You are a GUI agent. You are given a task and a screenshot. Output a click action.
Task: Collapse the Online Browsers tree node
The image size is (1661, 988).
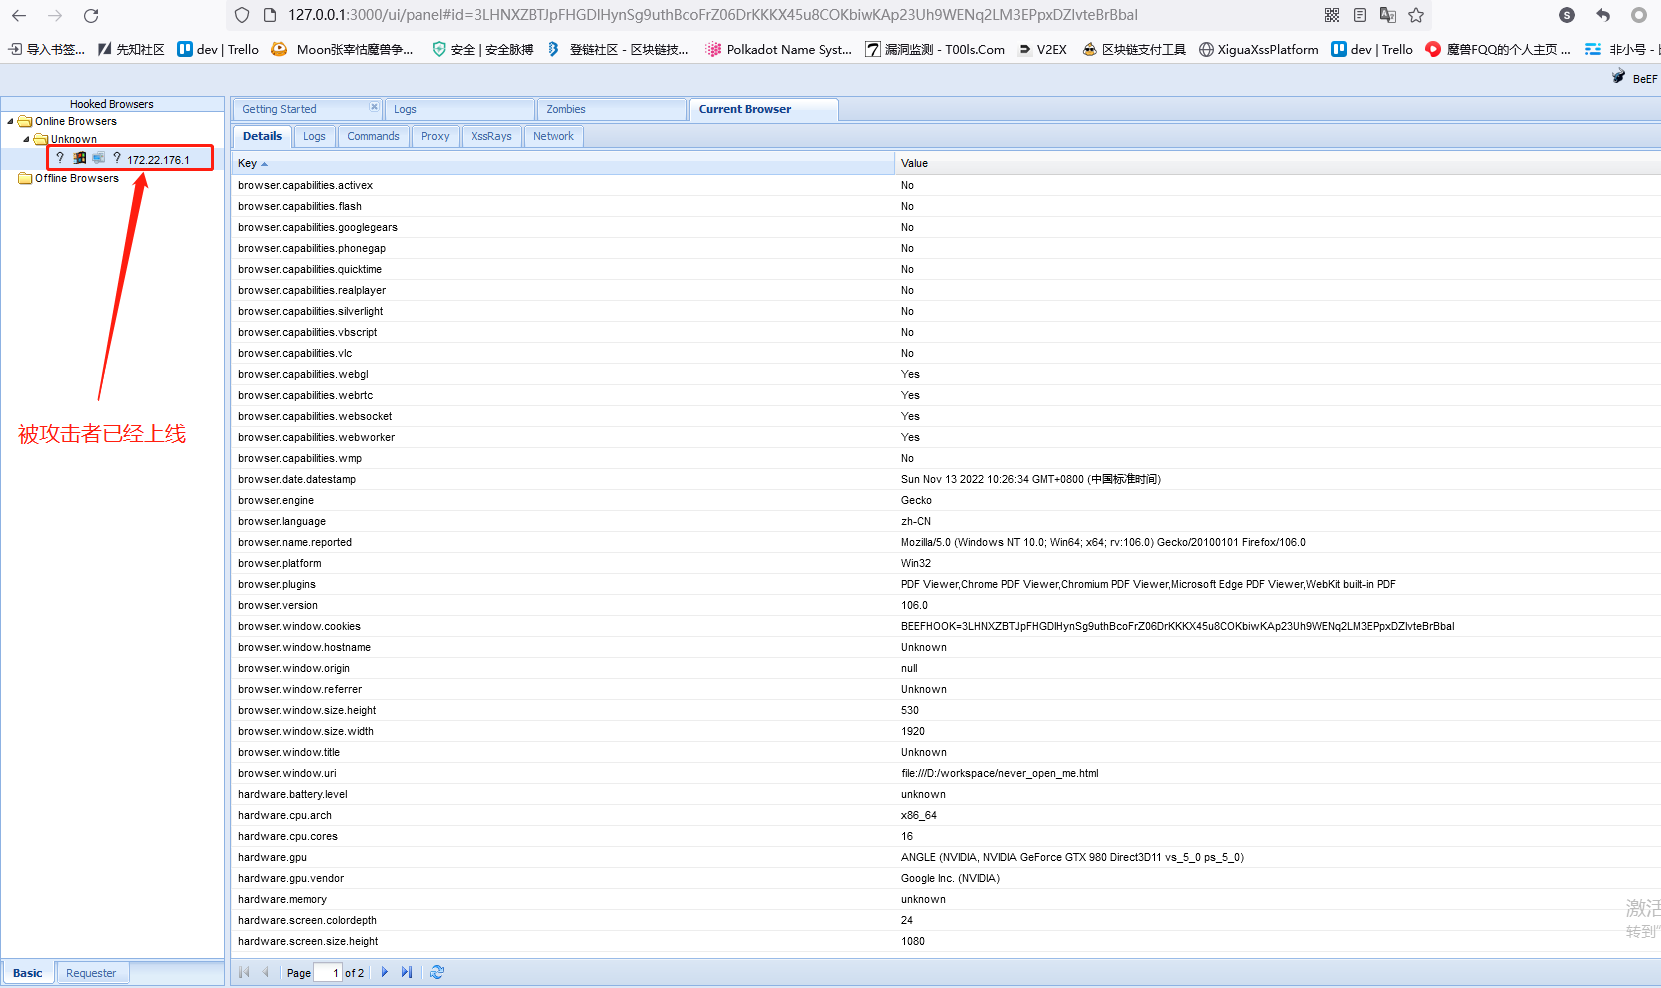click(x=11, y=122)
